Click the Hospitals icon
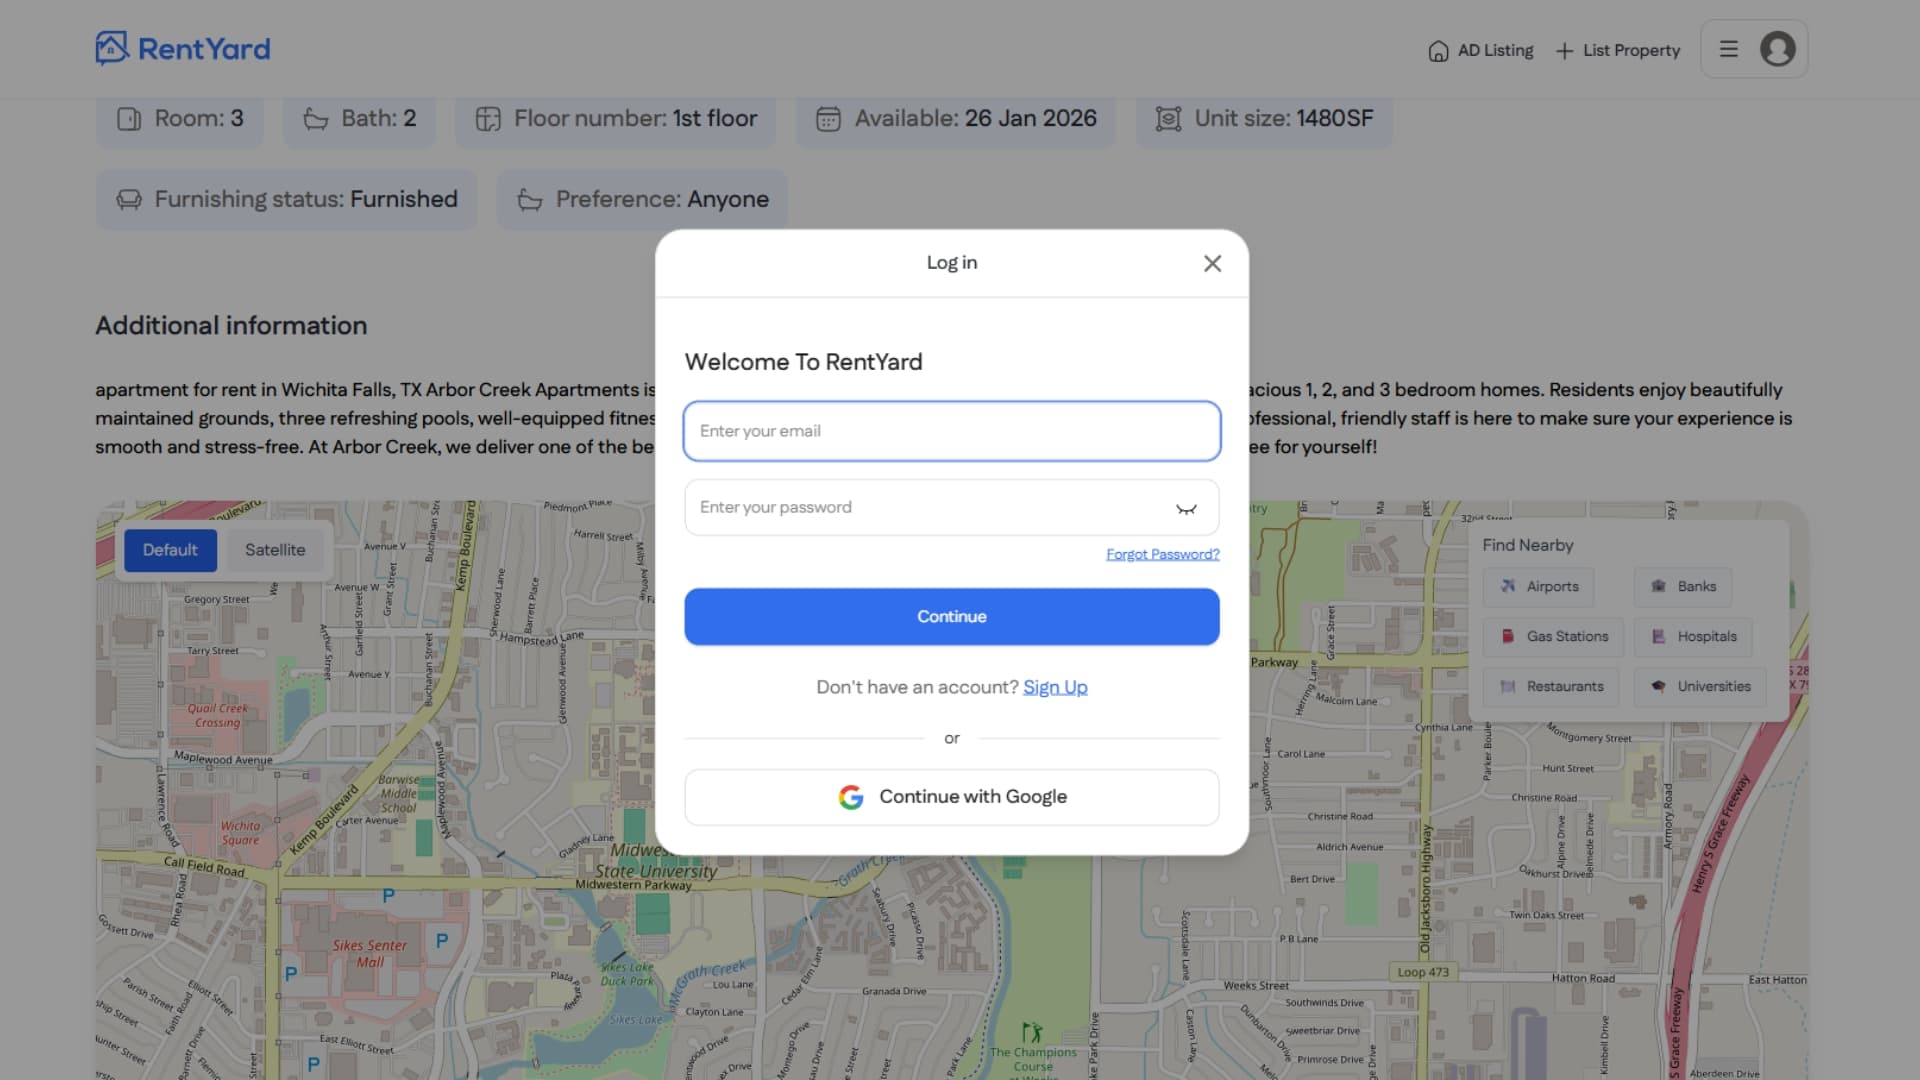Image resolution: width=1920 pixels, height=1080 pixels. click(x=1658, y=636)
